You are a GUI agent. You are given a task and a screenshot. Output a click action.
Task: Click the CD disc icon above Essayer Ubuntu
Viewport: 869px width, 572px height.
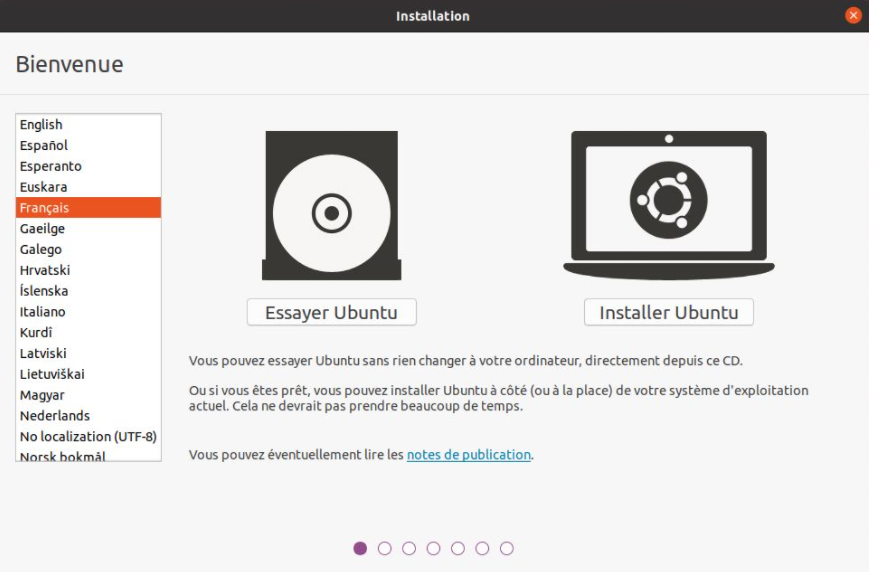tap(331, 205)
